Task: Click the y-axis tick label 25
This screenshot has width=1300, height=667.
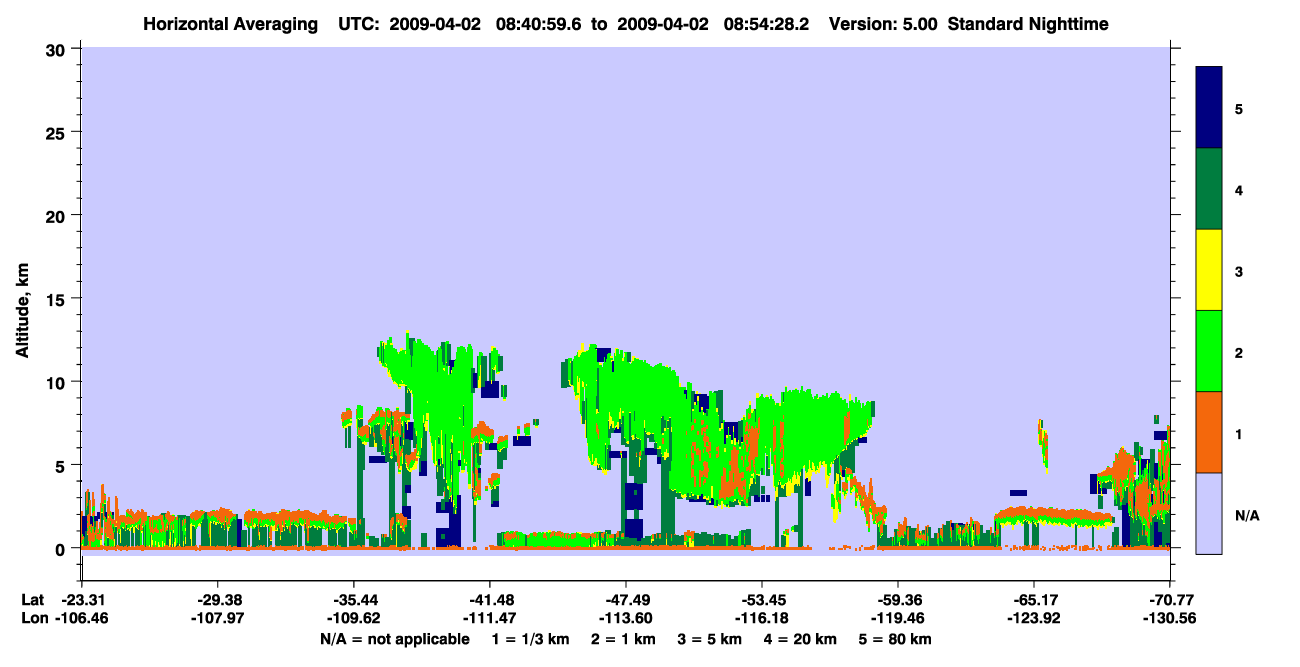Action: coord(58,132)
